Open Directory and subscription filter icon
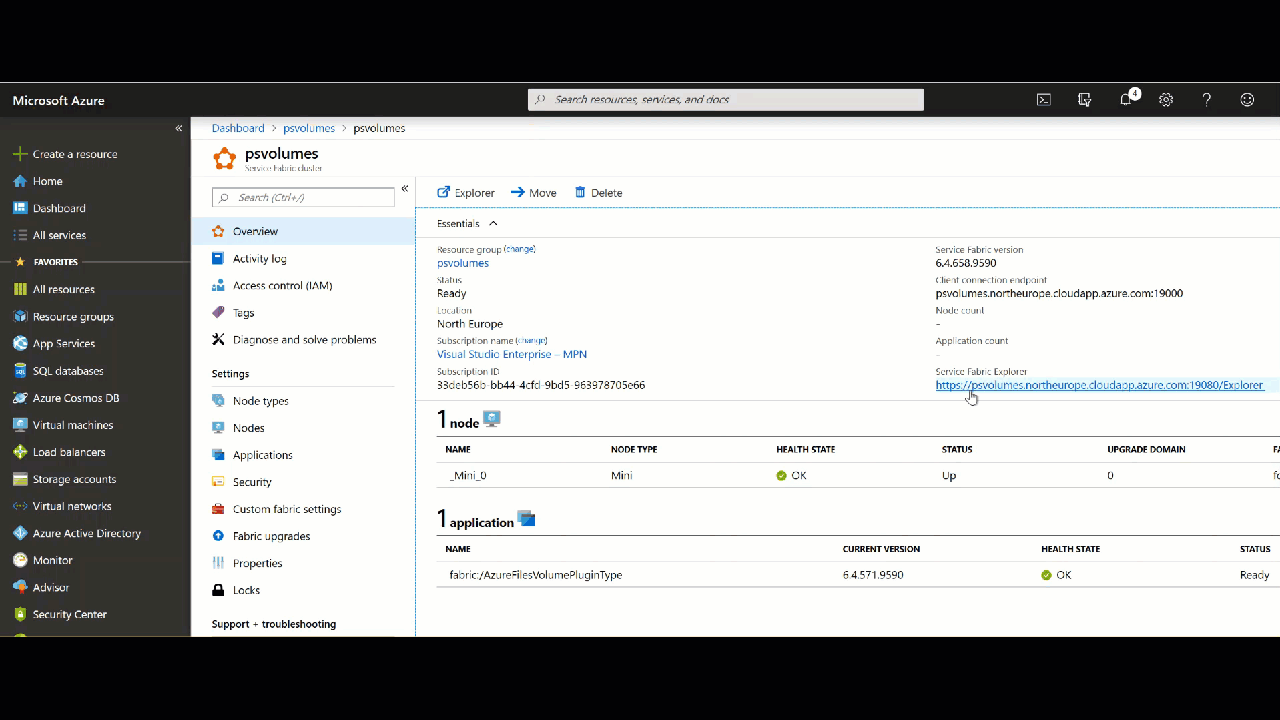1280x720 pixels. 1084,100
